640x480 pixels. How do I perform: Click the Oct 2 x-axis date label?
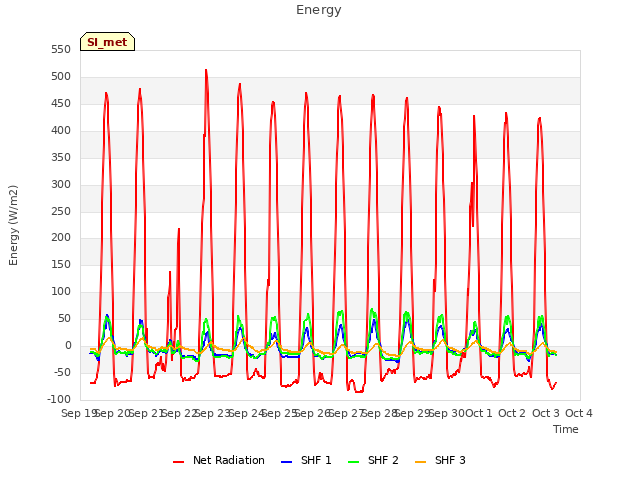(x=512, y=413)
